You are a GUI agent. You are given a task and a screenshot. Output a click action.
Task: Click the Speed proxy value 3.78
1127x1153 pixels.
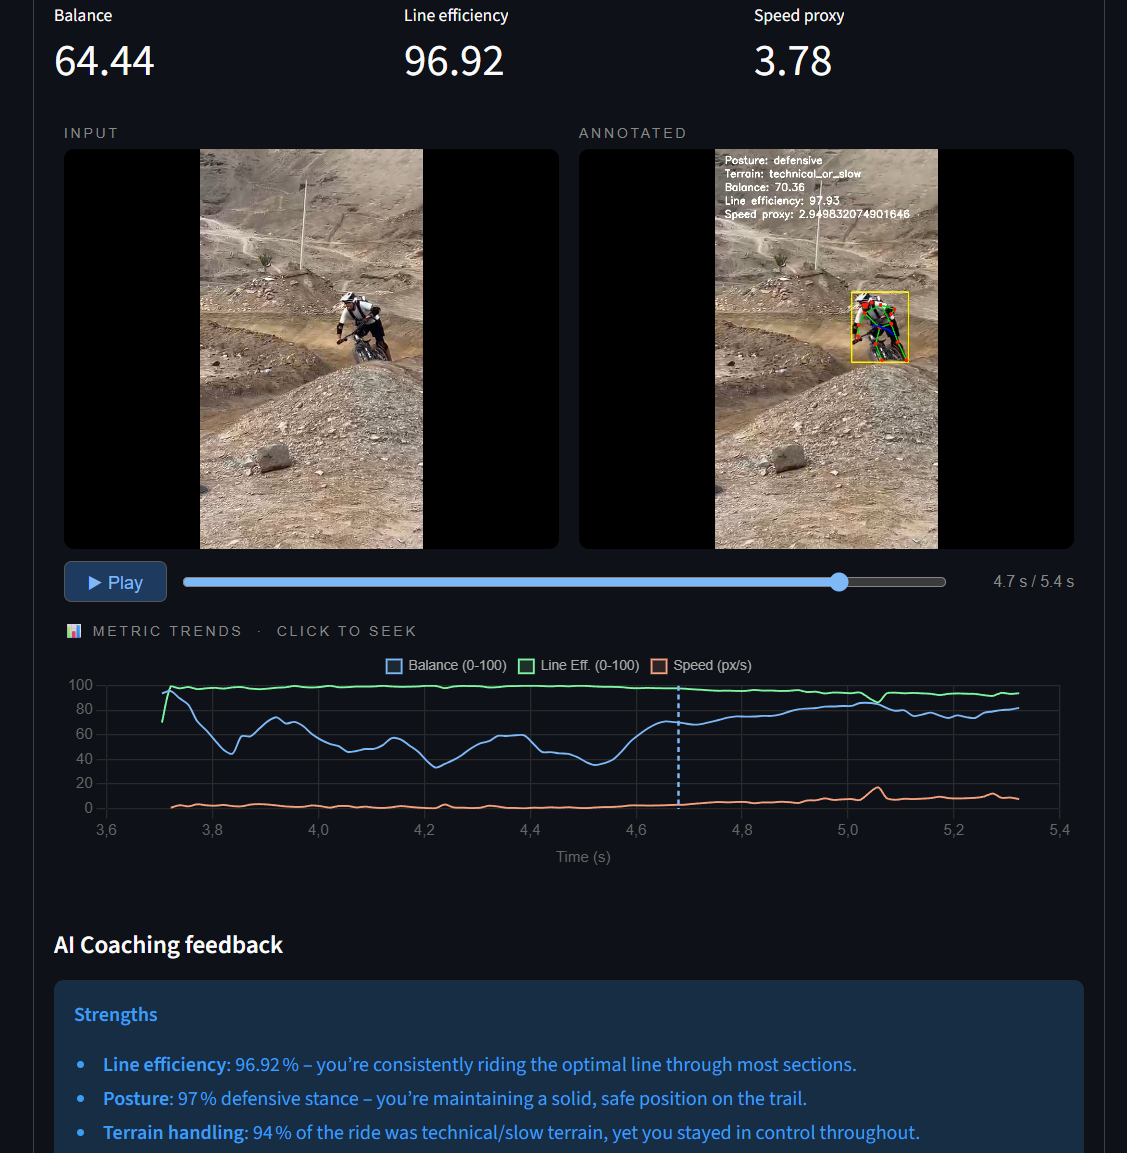(x=793, y=61)
